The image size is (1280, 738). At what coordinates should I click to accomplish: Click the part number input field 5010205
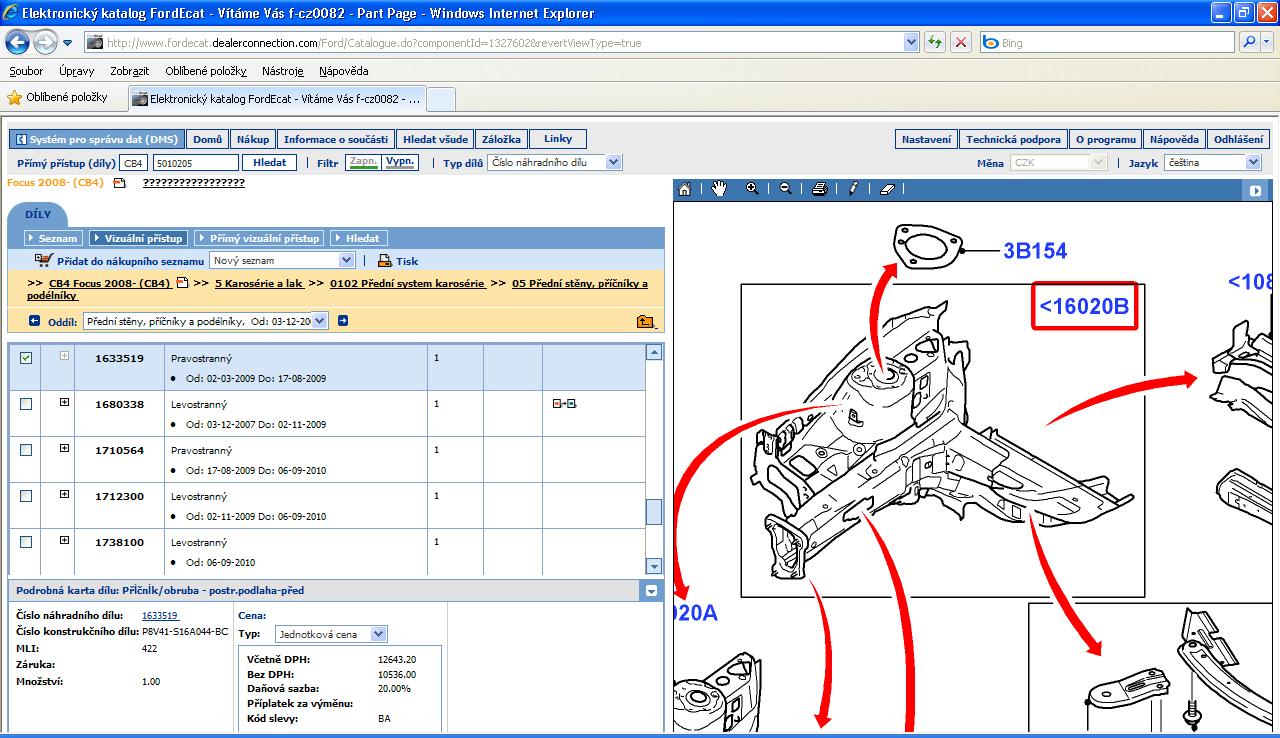pos(195,162)
